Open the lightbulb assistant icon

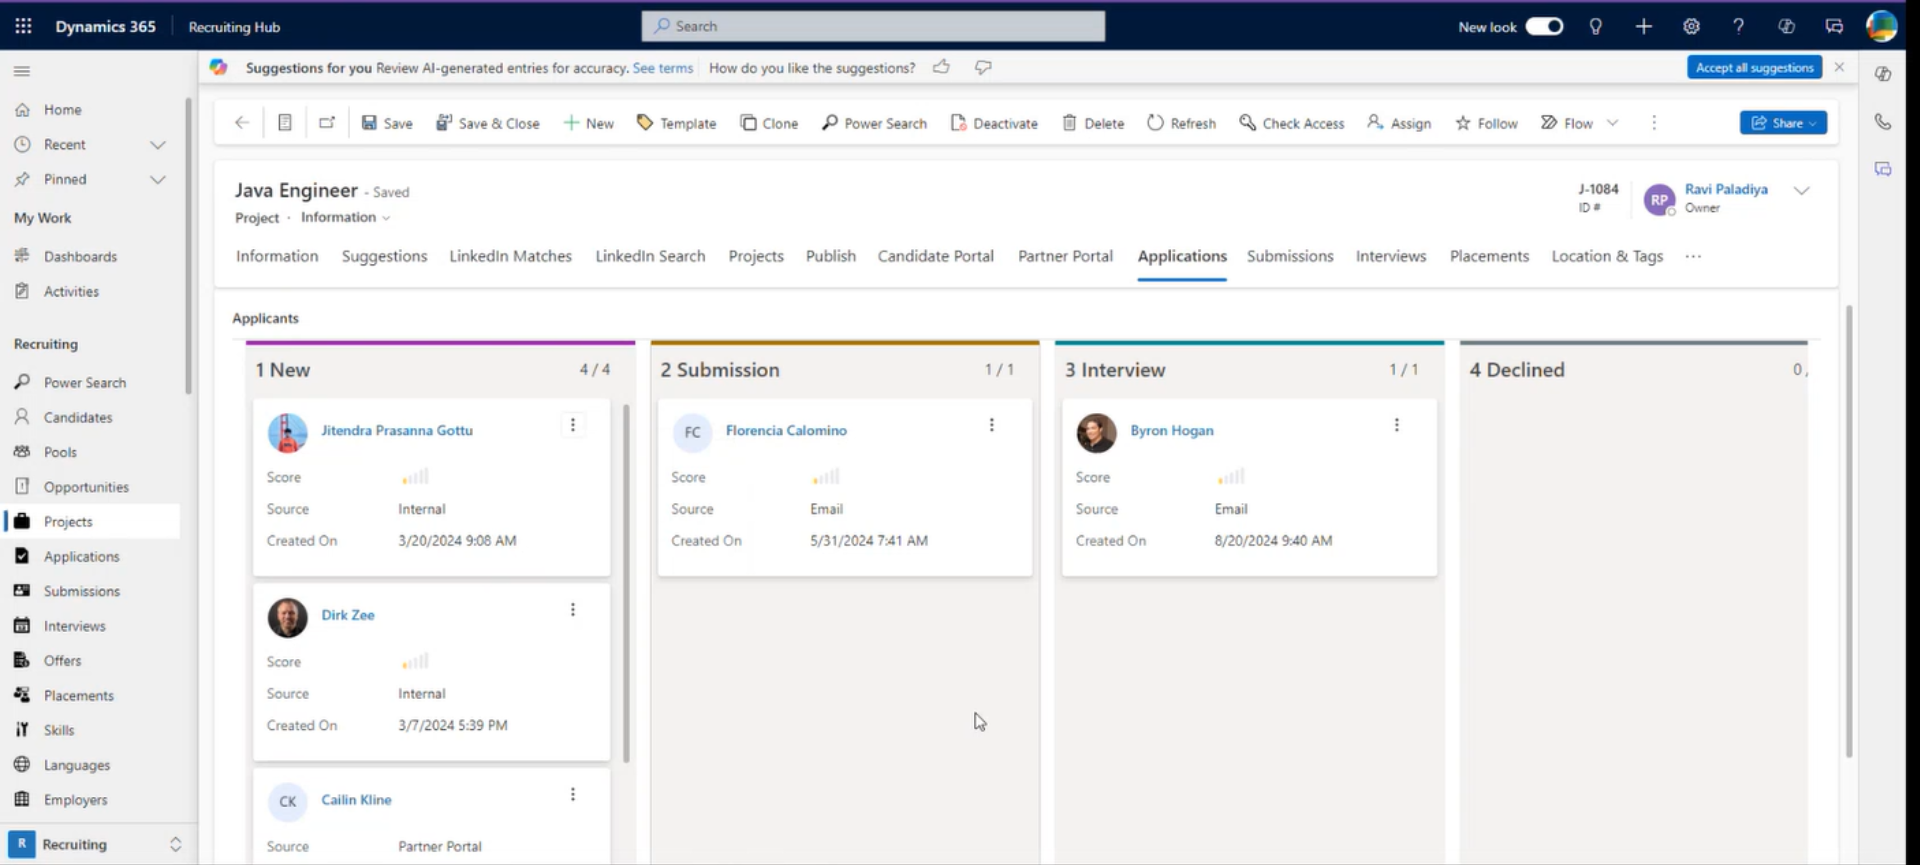point(1596,26)
